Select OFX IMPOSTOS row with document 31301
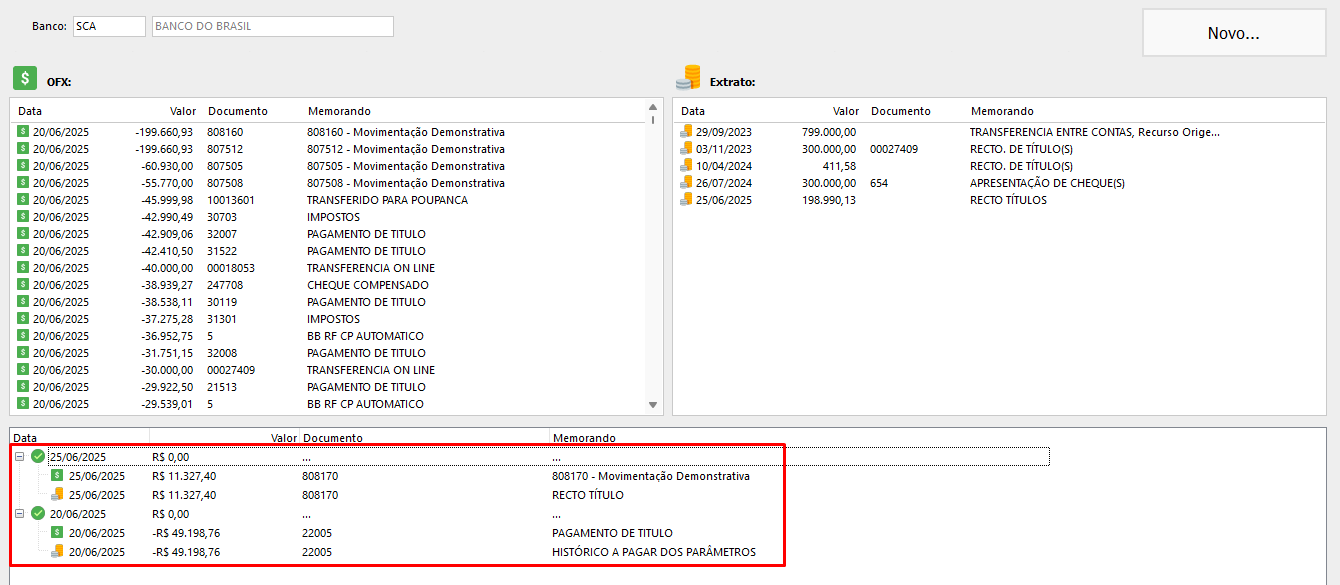This screenshot has height=585, width=1340. (329, 319)
